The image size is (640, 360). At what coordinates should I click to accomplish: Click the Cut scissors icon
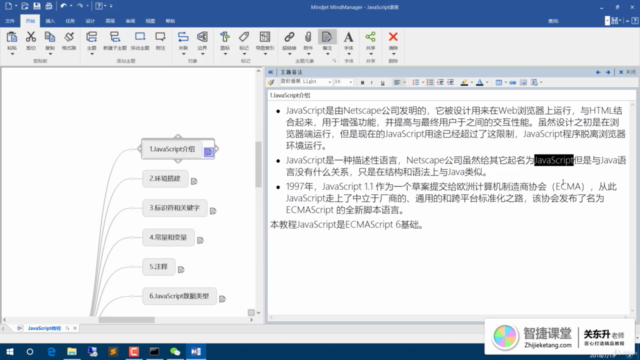coord(31,37)
